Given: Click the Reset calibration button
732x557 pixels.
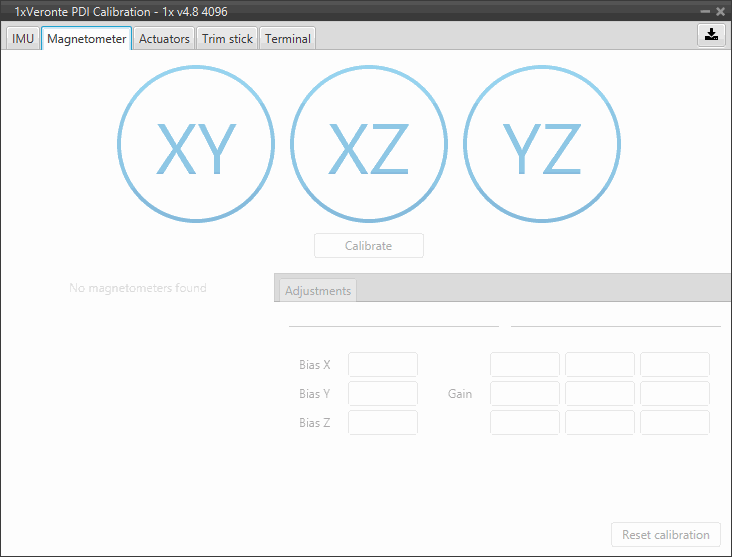Looking at the screenshot, I should [665, 535].
